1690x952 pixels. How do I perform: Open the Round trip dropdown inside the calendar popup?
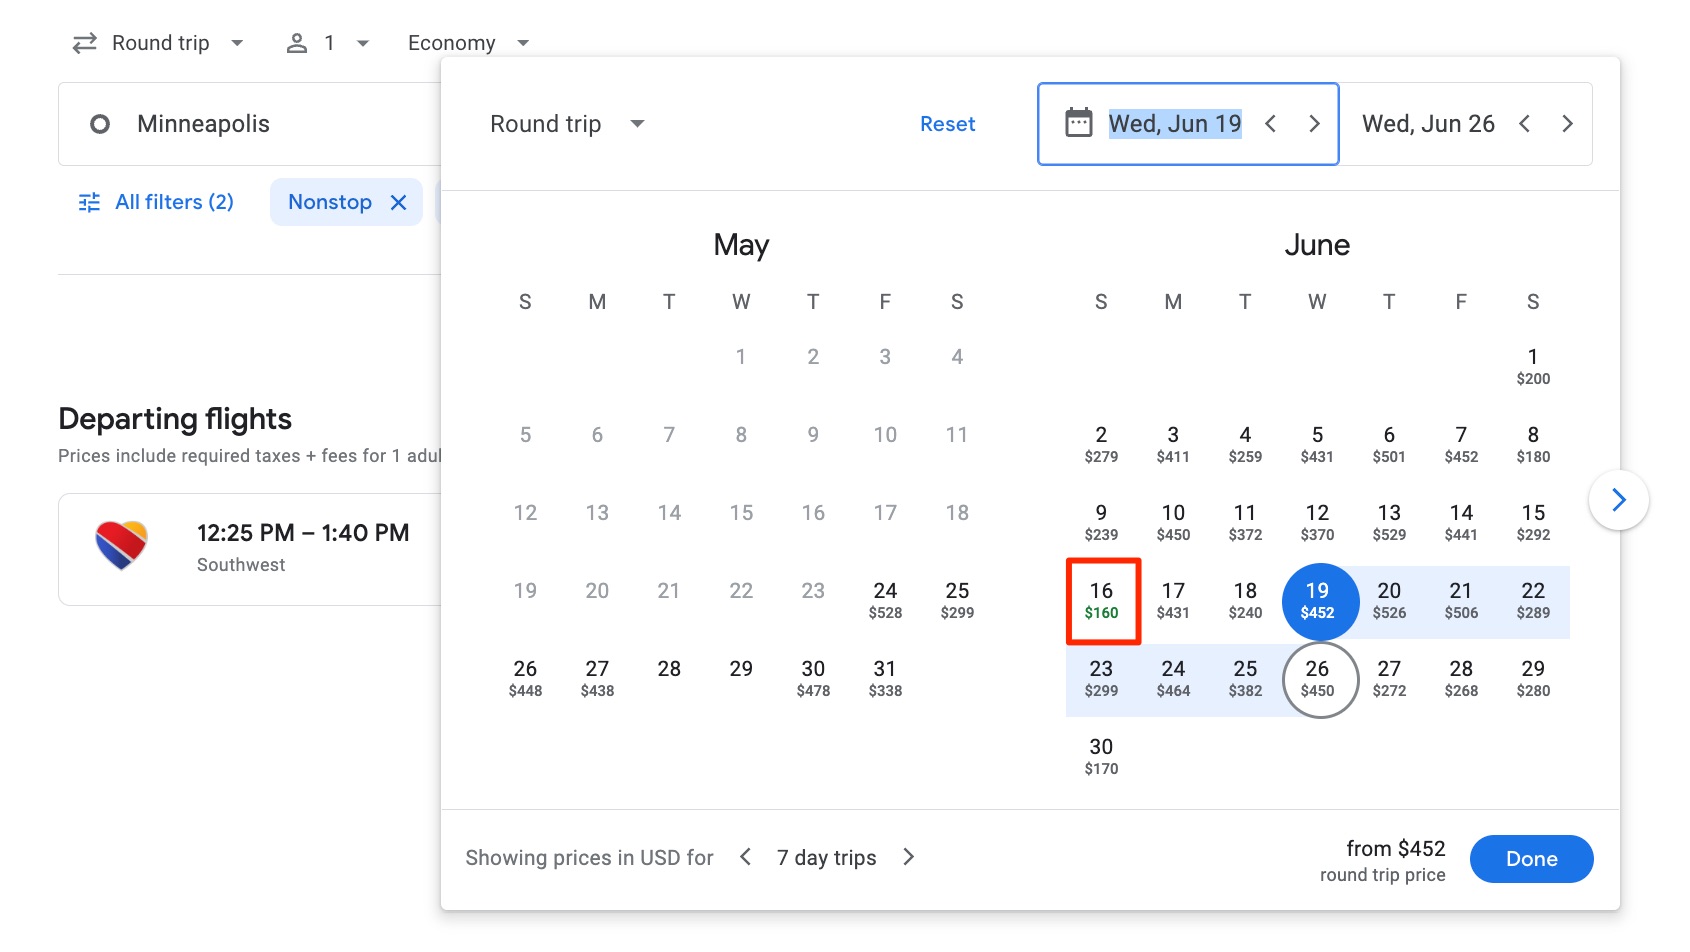click(566, 123)
